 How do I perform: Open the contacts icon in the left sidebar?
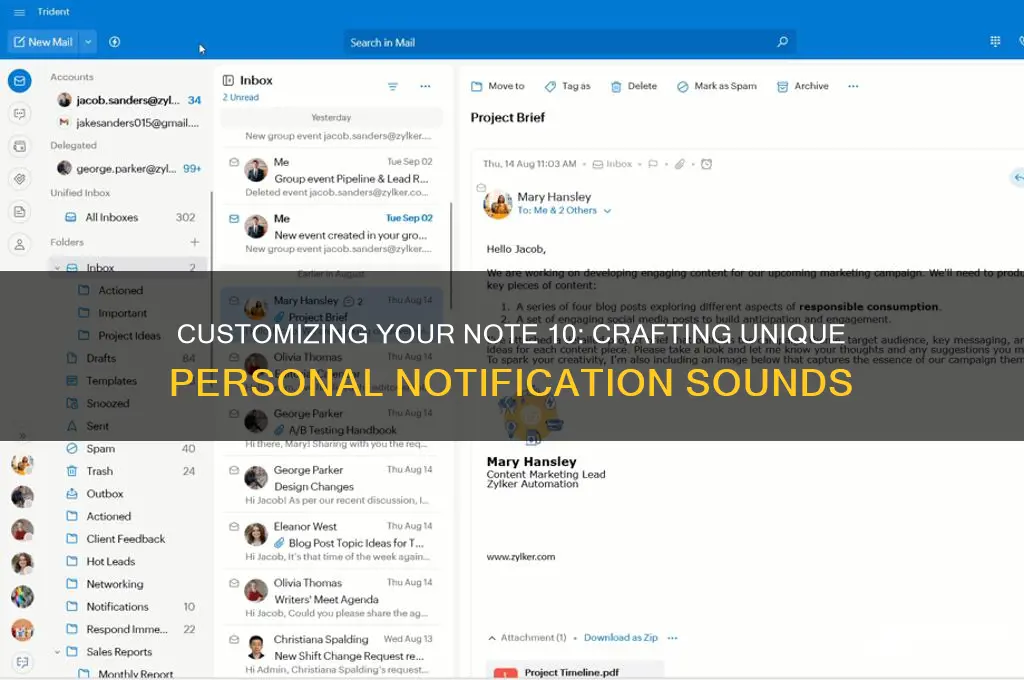[20, 245]
